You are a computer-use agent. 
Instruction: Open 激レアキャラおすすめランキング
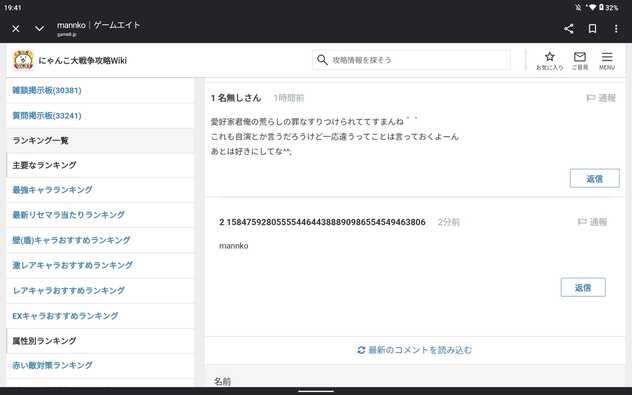tap(73, 265)
